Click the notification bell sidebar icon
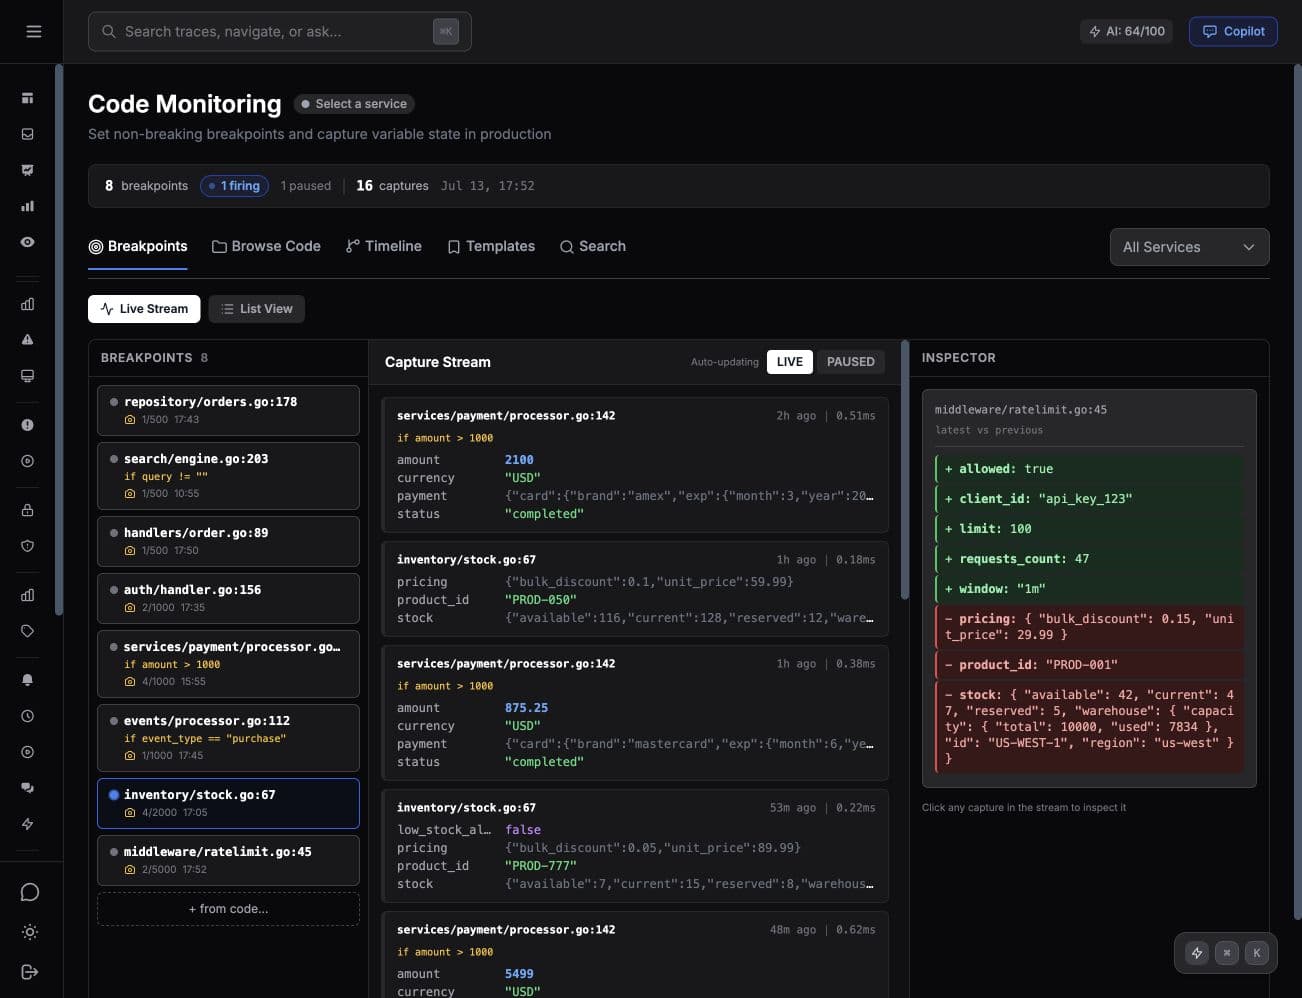Screen dimensions: 1302x998 27,680
